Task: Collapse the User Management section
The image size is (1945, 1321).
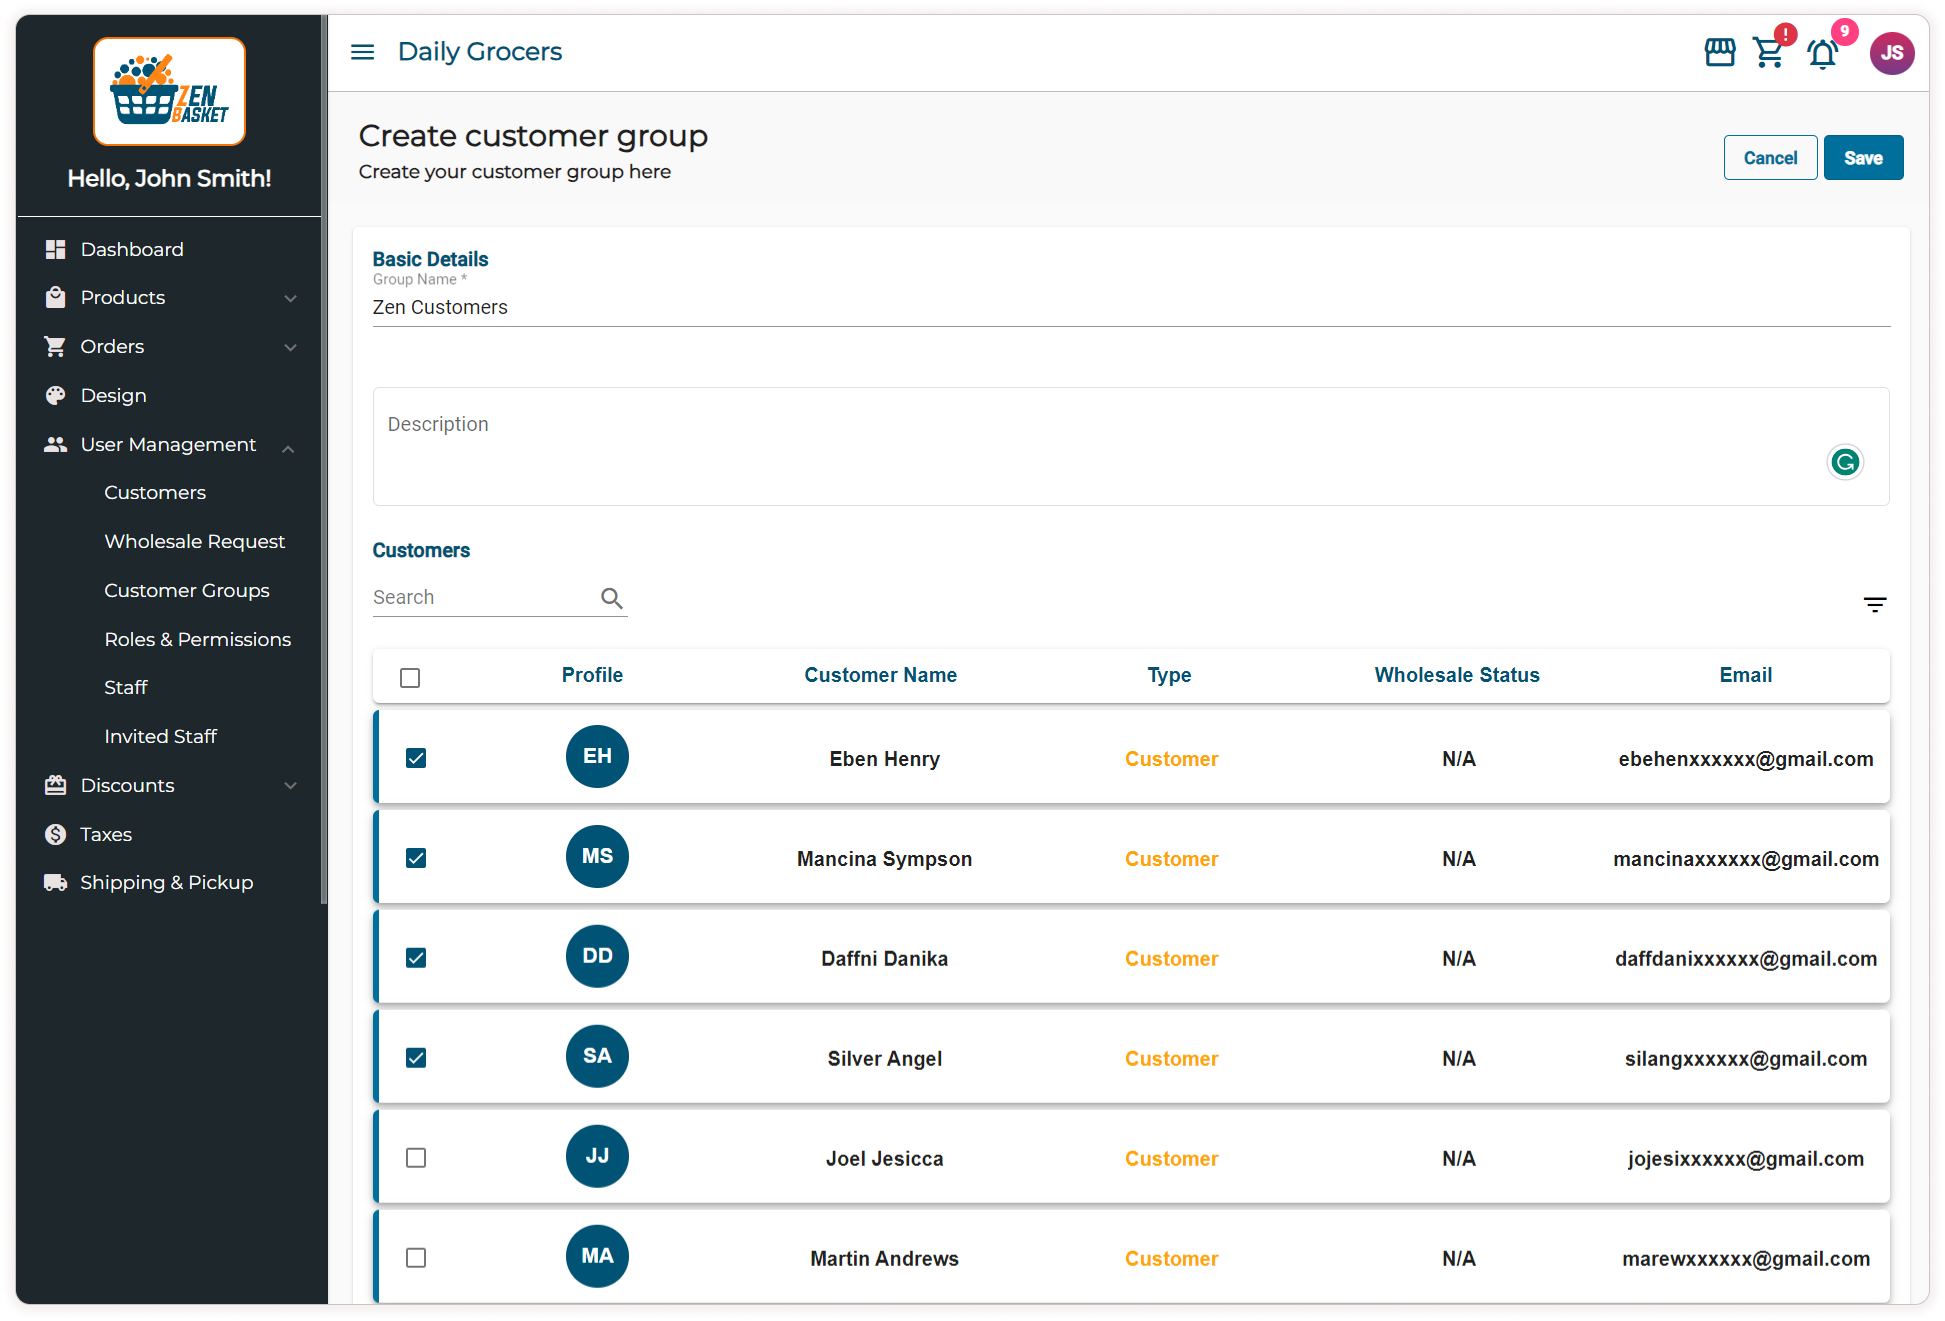Action: (x=170, y=445)
